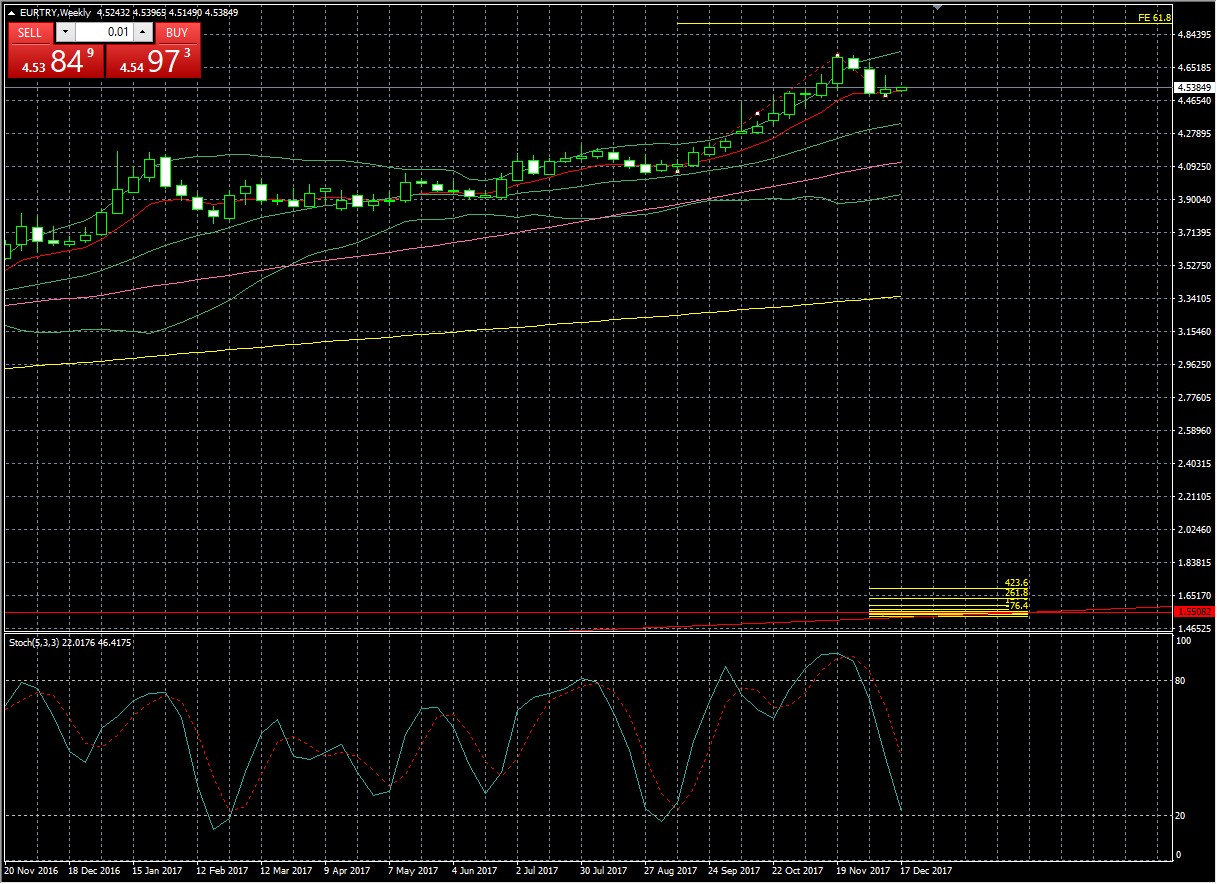
Task: Click the 4.53849 current price label
Action: [1193, 88]
